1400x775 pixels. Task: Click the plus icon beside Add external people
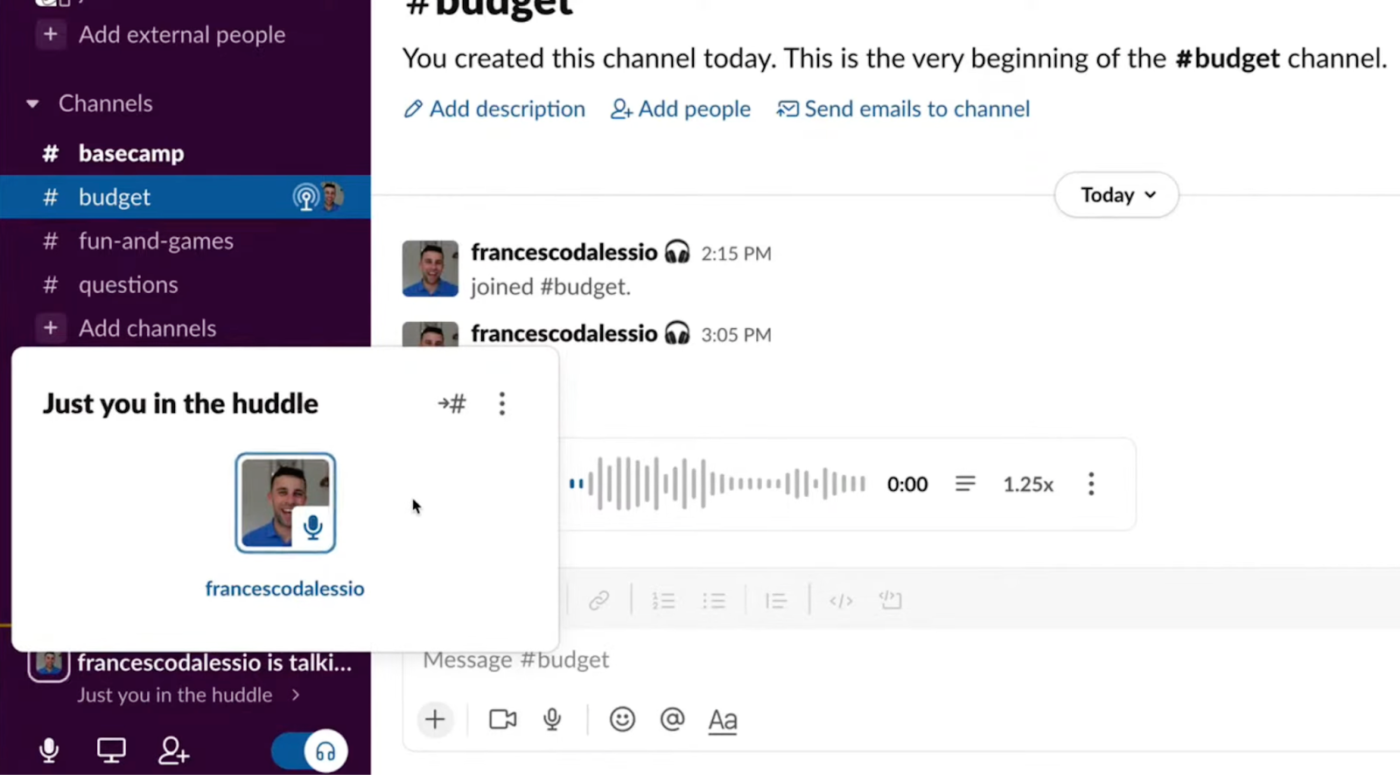50,34
